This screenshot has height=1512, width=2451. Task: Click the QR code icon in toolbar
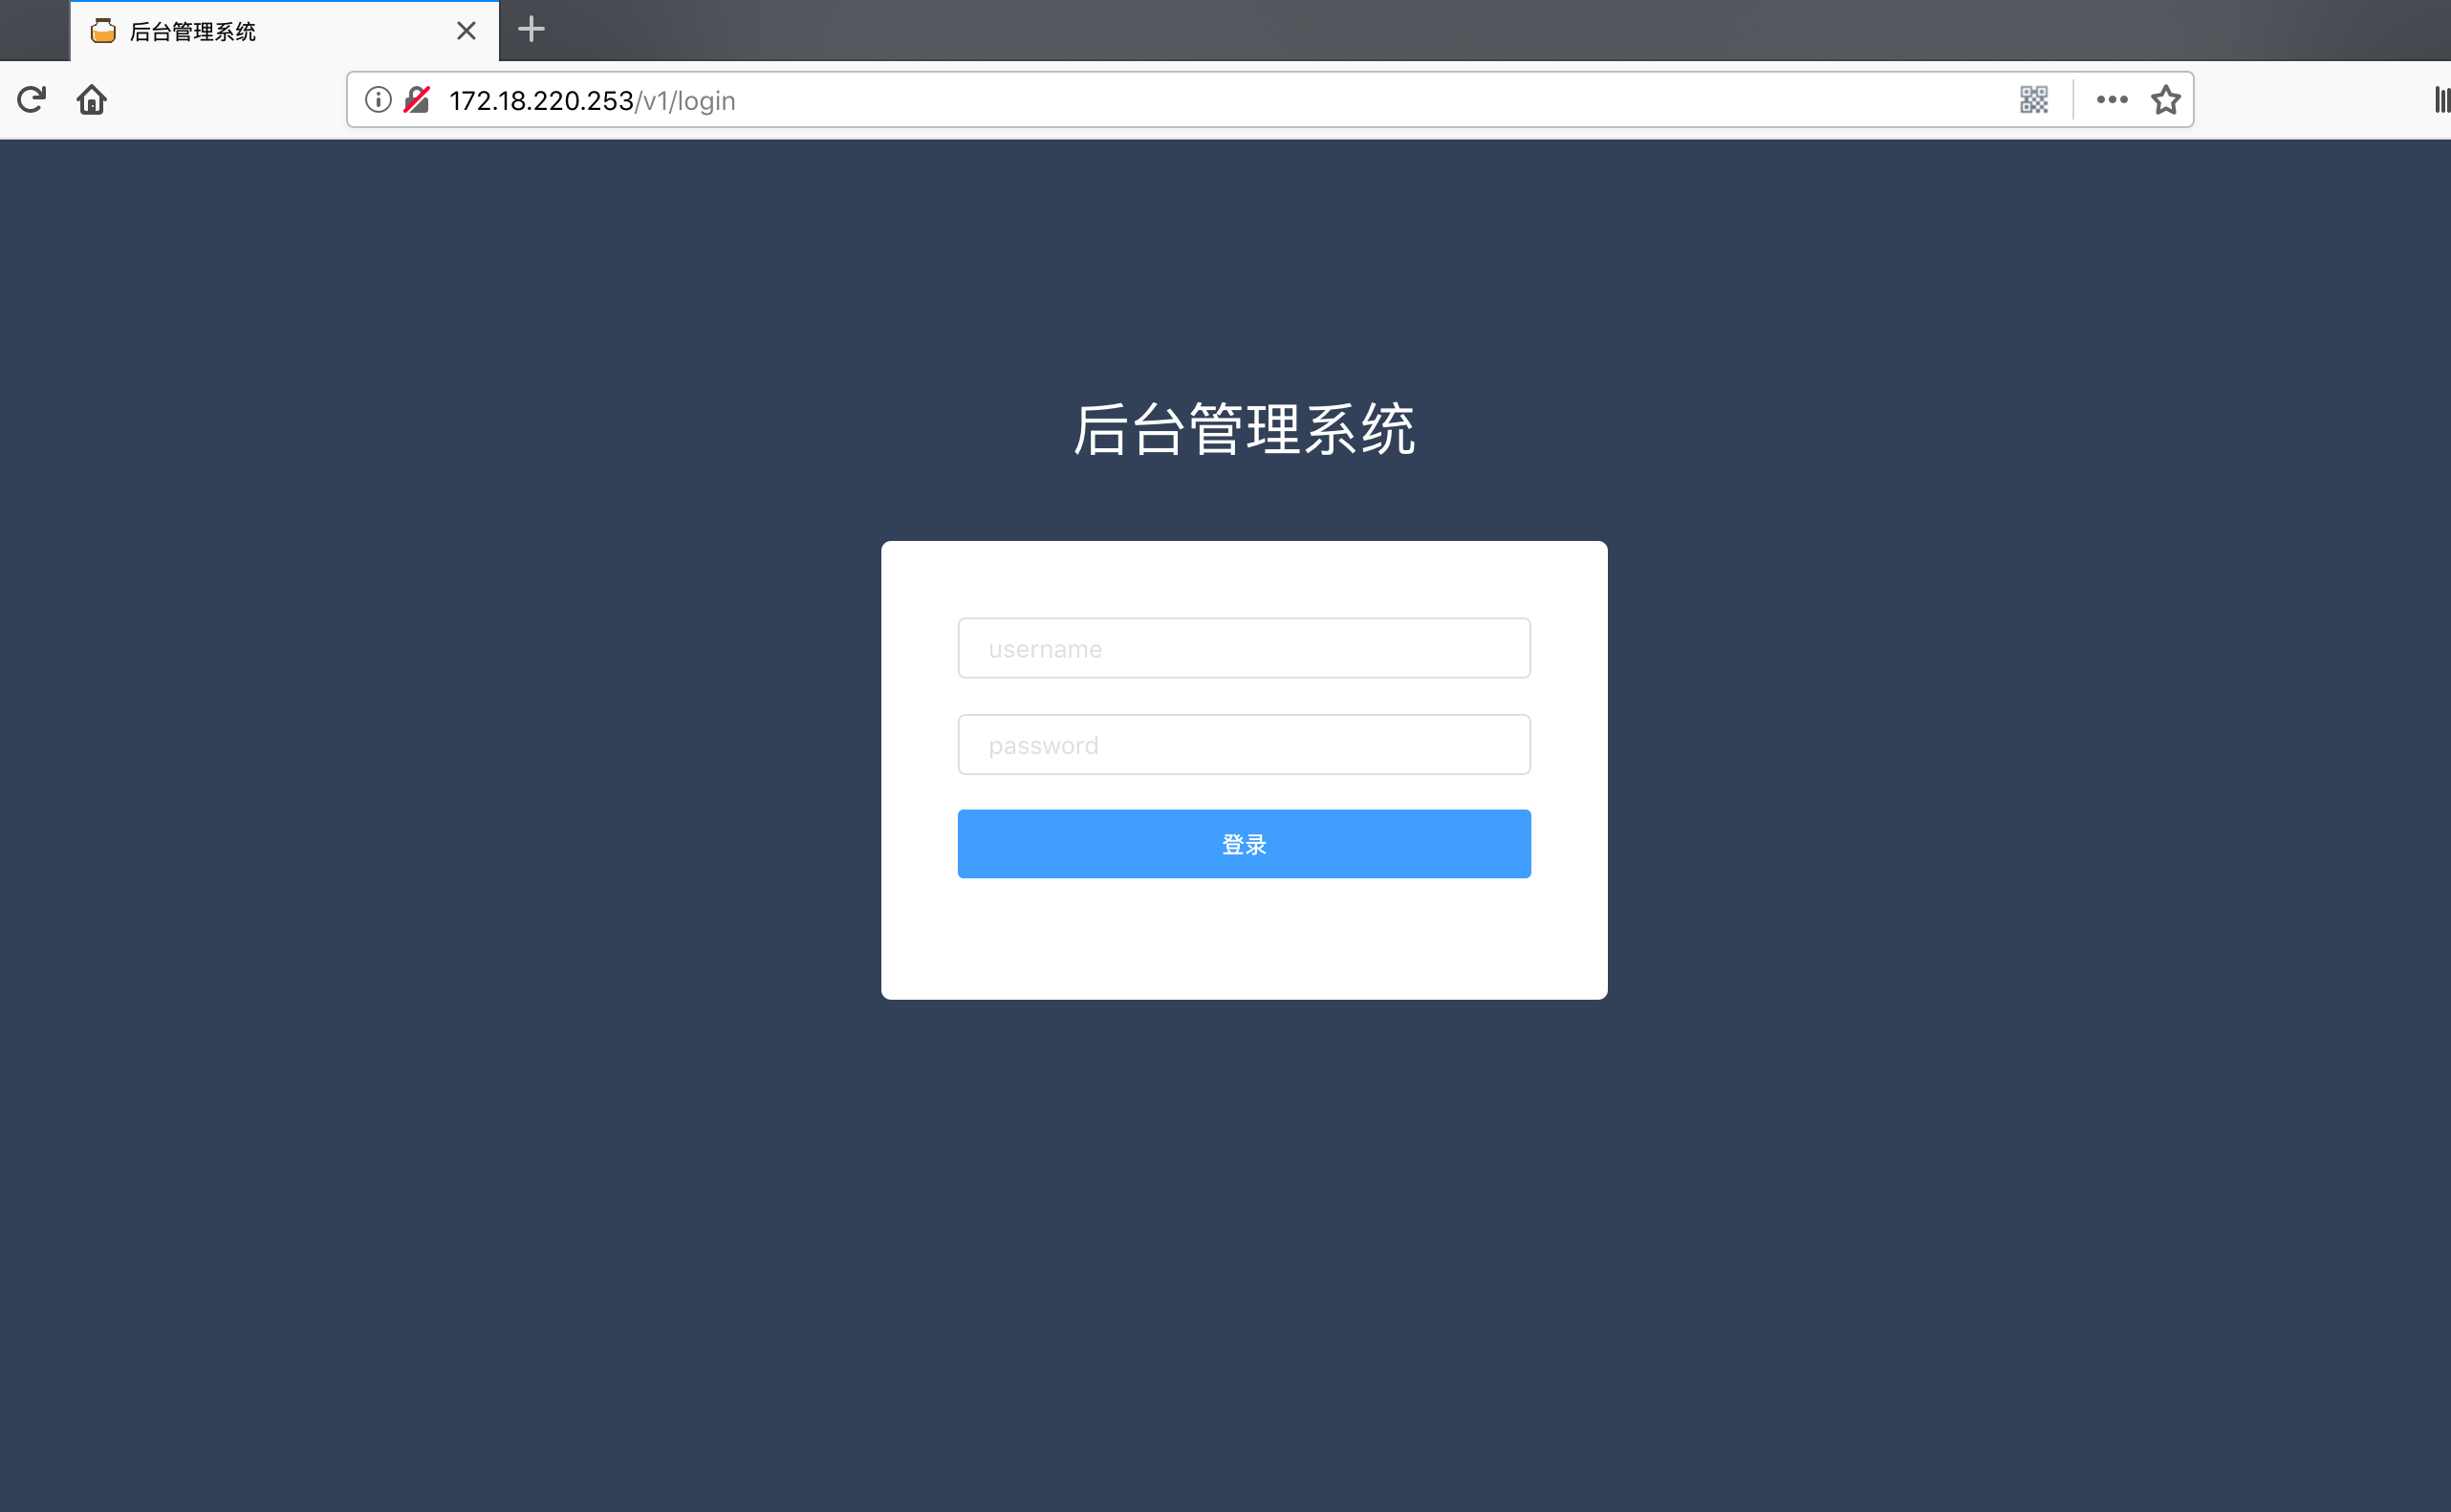pyautogui.click(x=2032, y=99)
